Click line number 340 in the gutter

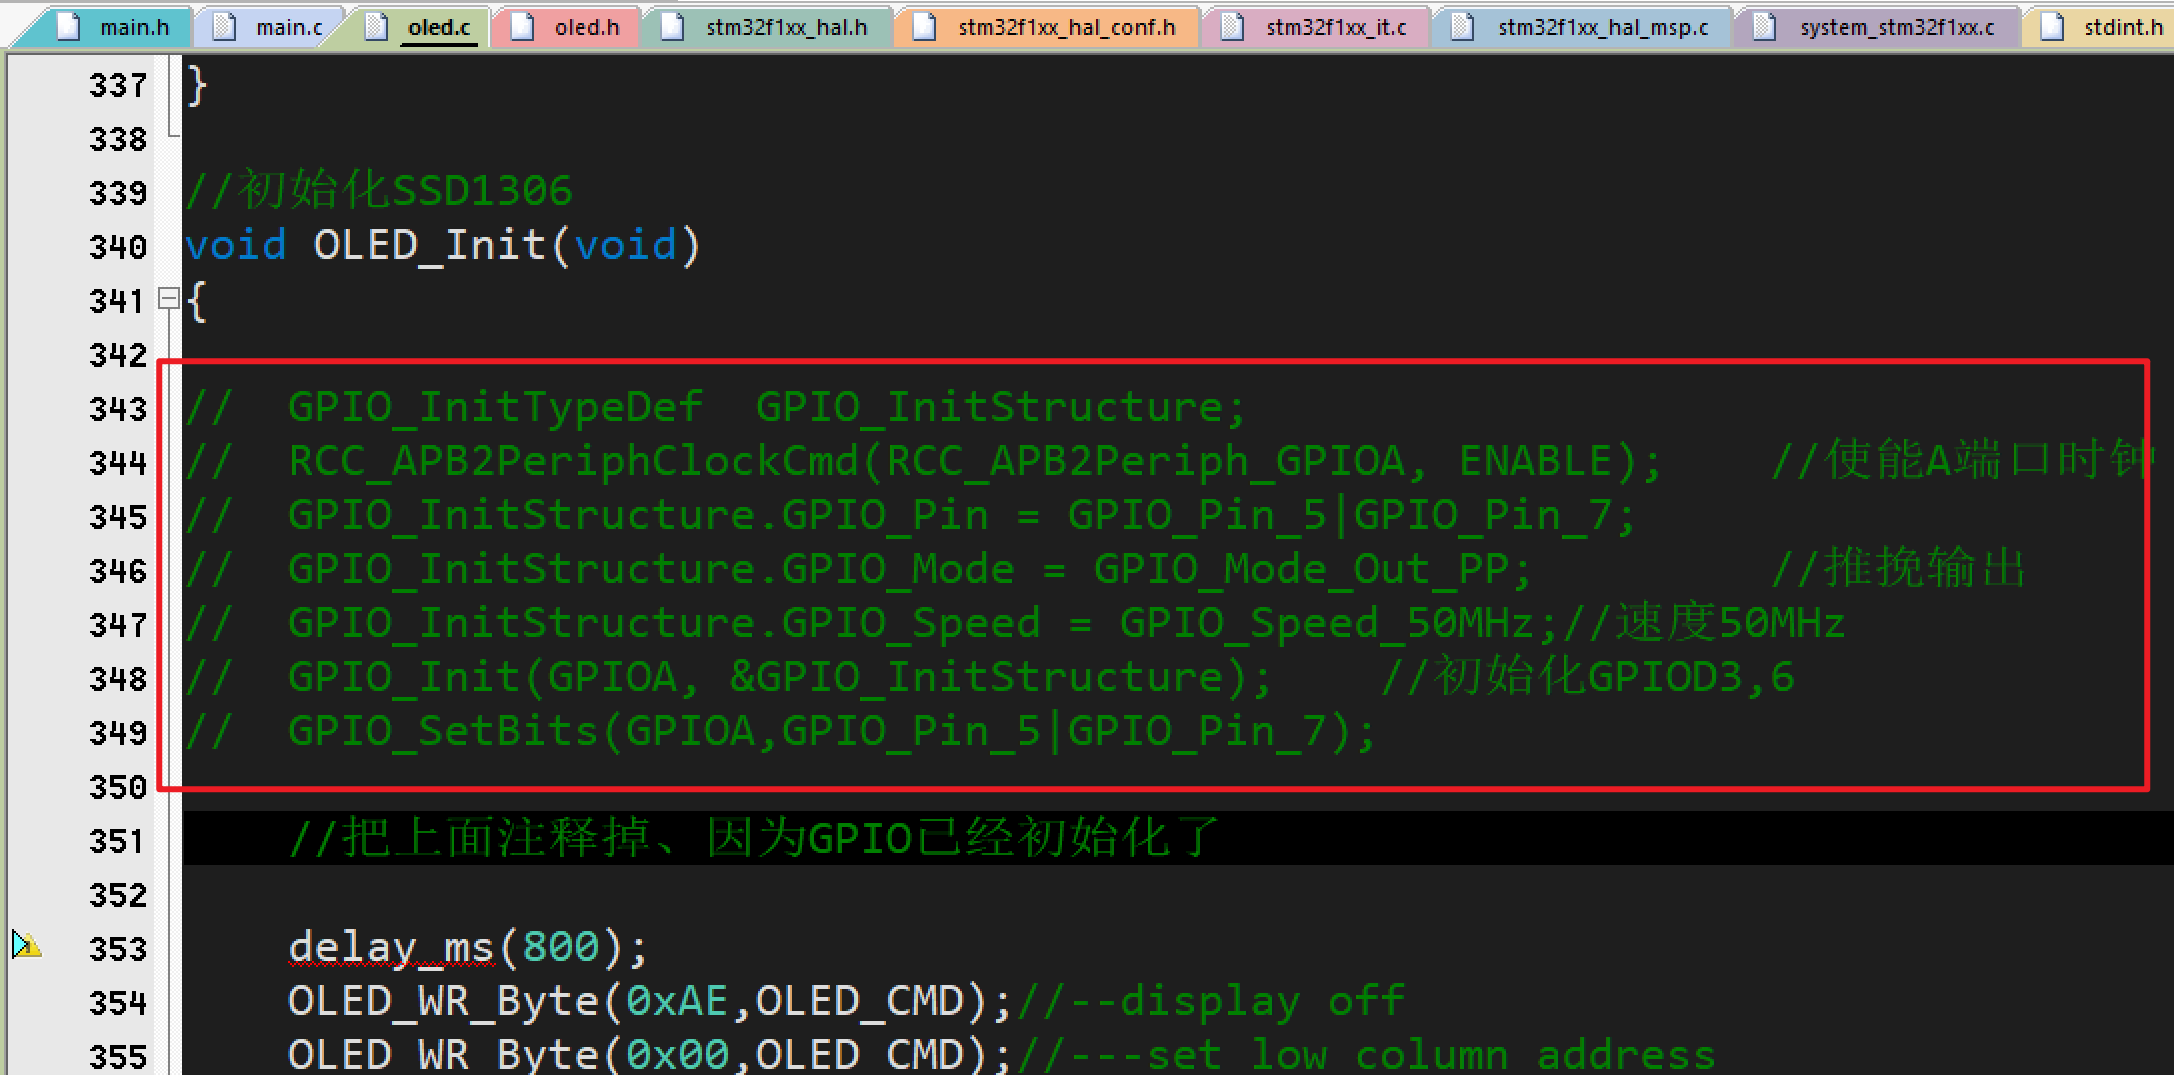point(118,247)
